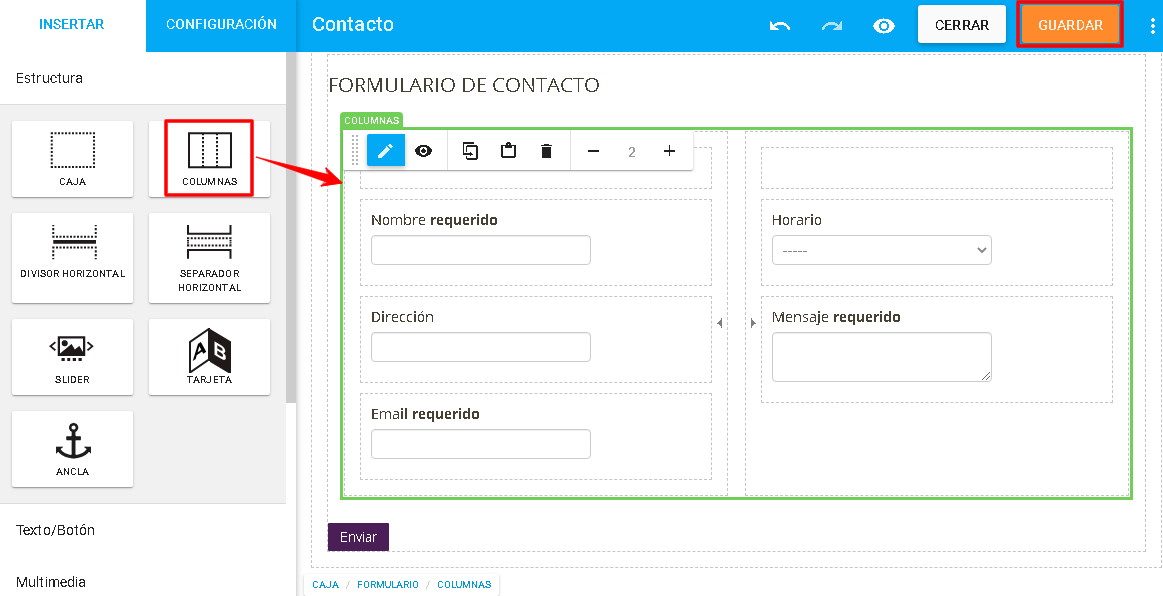
Task: Switch to the Configuración tab
Action: tap(221, 24)
